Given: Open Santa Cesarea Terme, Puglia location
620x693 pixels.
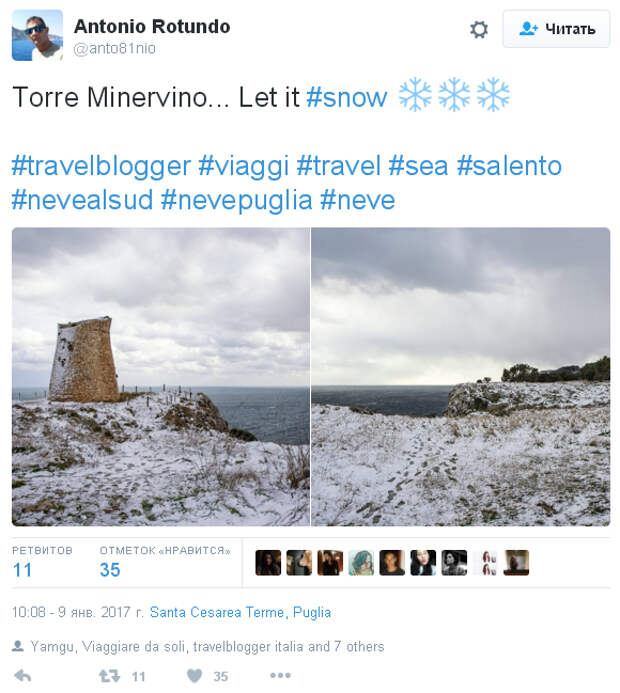Looking at the screenshot, I should point(240,613).
